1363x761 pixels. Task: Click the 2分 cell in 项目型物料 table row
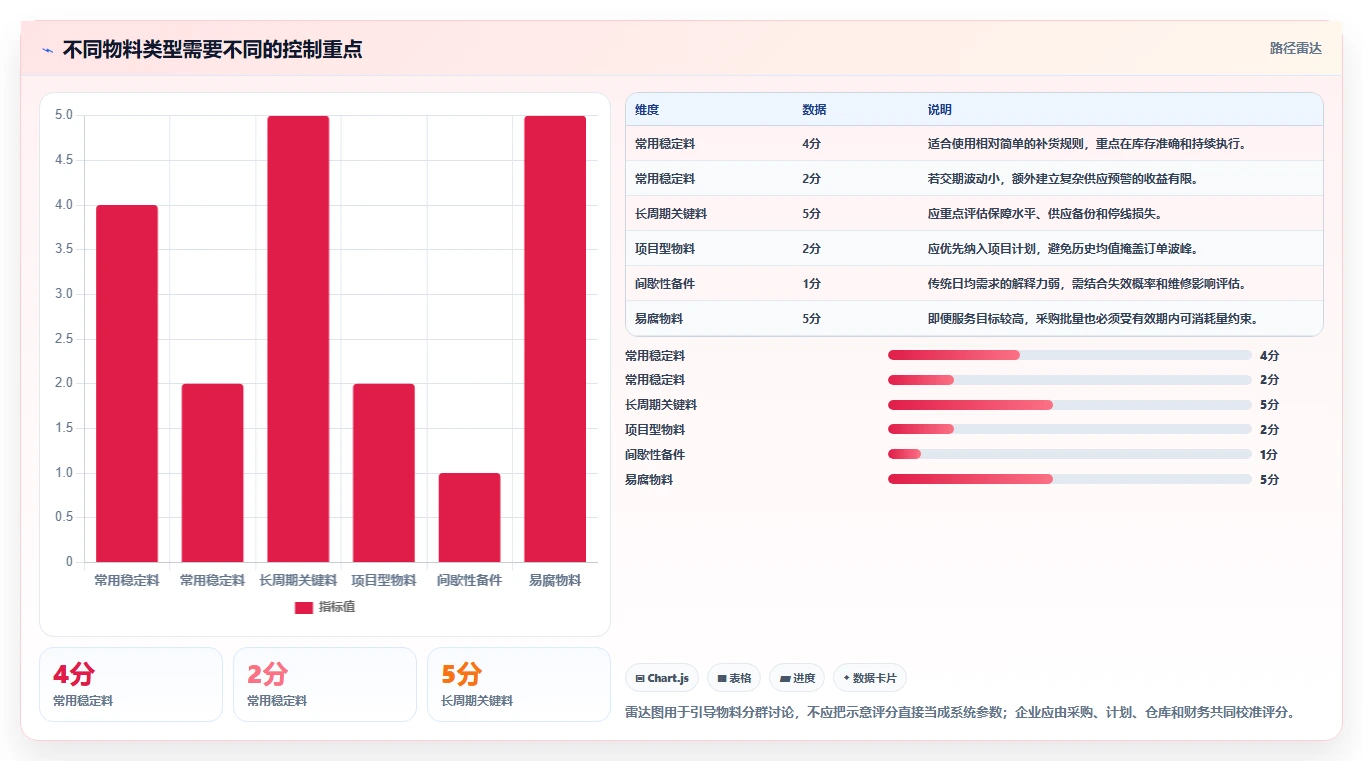(811, 249)
